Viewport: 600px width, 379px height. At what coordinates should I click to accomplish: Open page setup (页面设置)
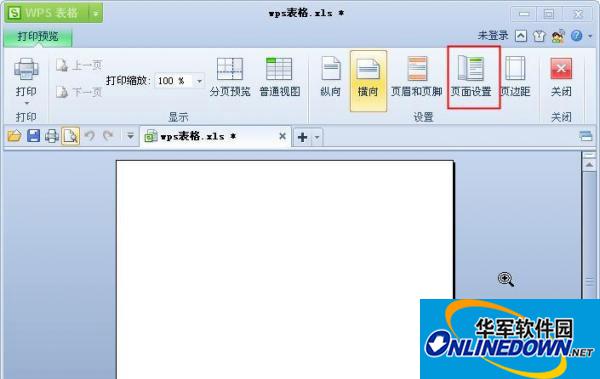tap(471, 77)
